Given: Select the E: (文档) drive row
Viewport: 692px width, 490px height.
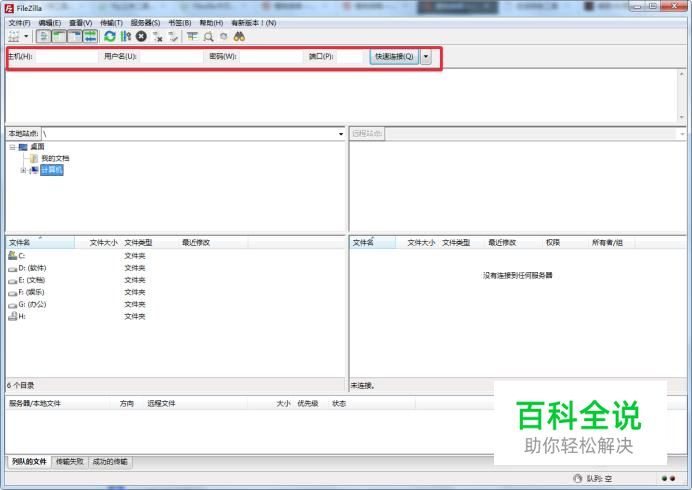Looking at the screenshot, I should pos(175,280).
